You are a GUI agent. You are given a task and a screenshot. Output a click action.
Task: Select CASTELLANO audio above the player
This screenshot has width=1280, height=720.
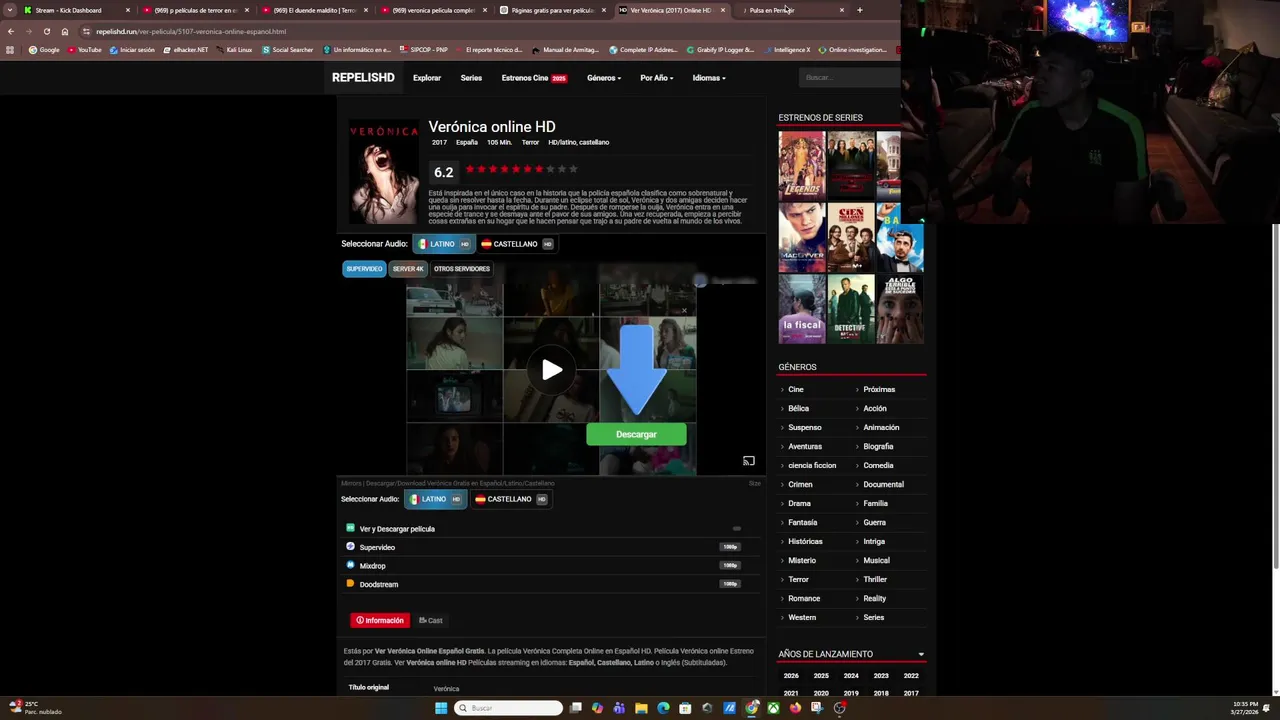[x=517, y=244]
